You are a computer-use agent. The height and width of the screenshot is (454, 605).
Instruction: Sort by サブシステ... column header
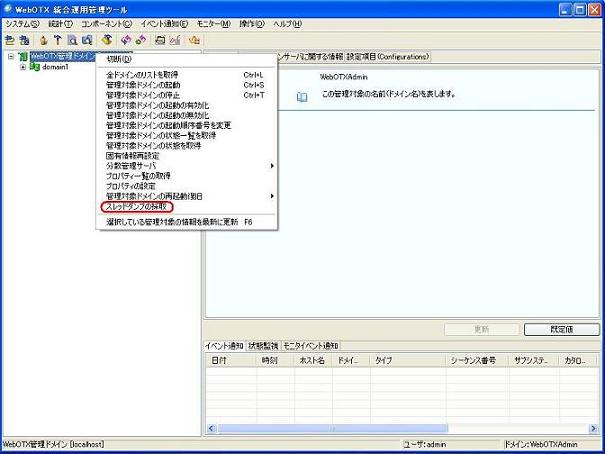(x=534, y=361)
